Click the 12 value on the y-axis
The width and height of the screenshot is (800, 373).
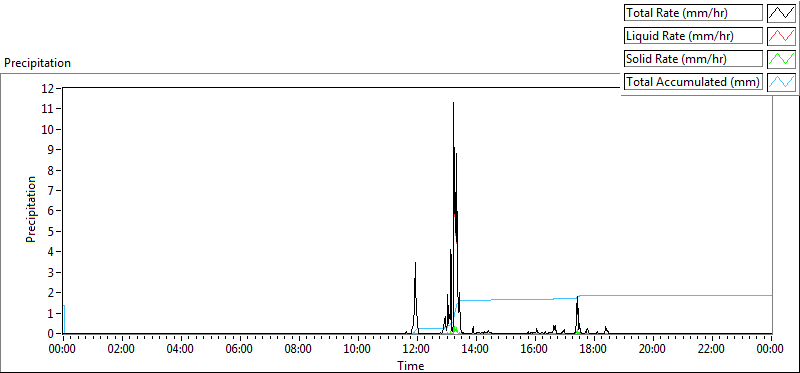pos(48,88)
